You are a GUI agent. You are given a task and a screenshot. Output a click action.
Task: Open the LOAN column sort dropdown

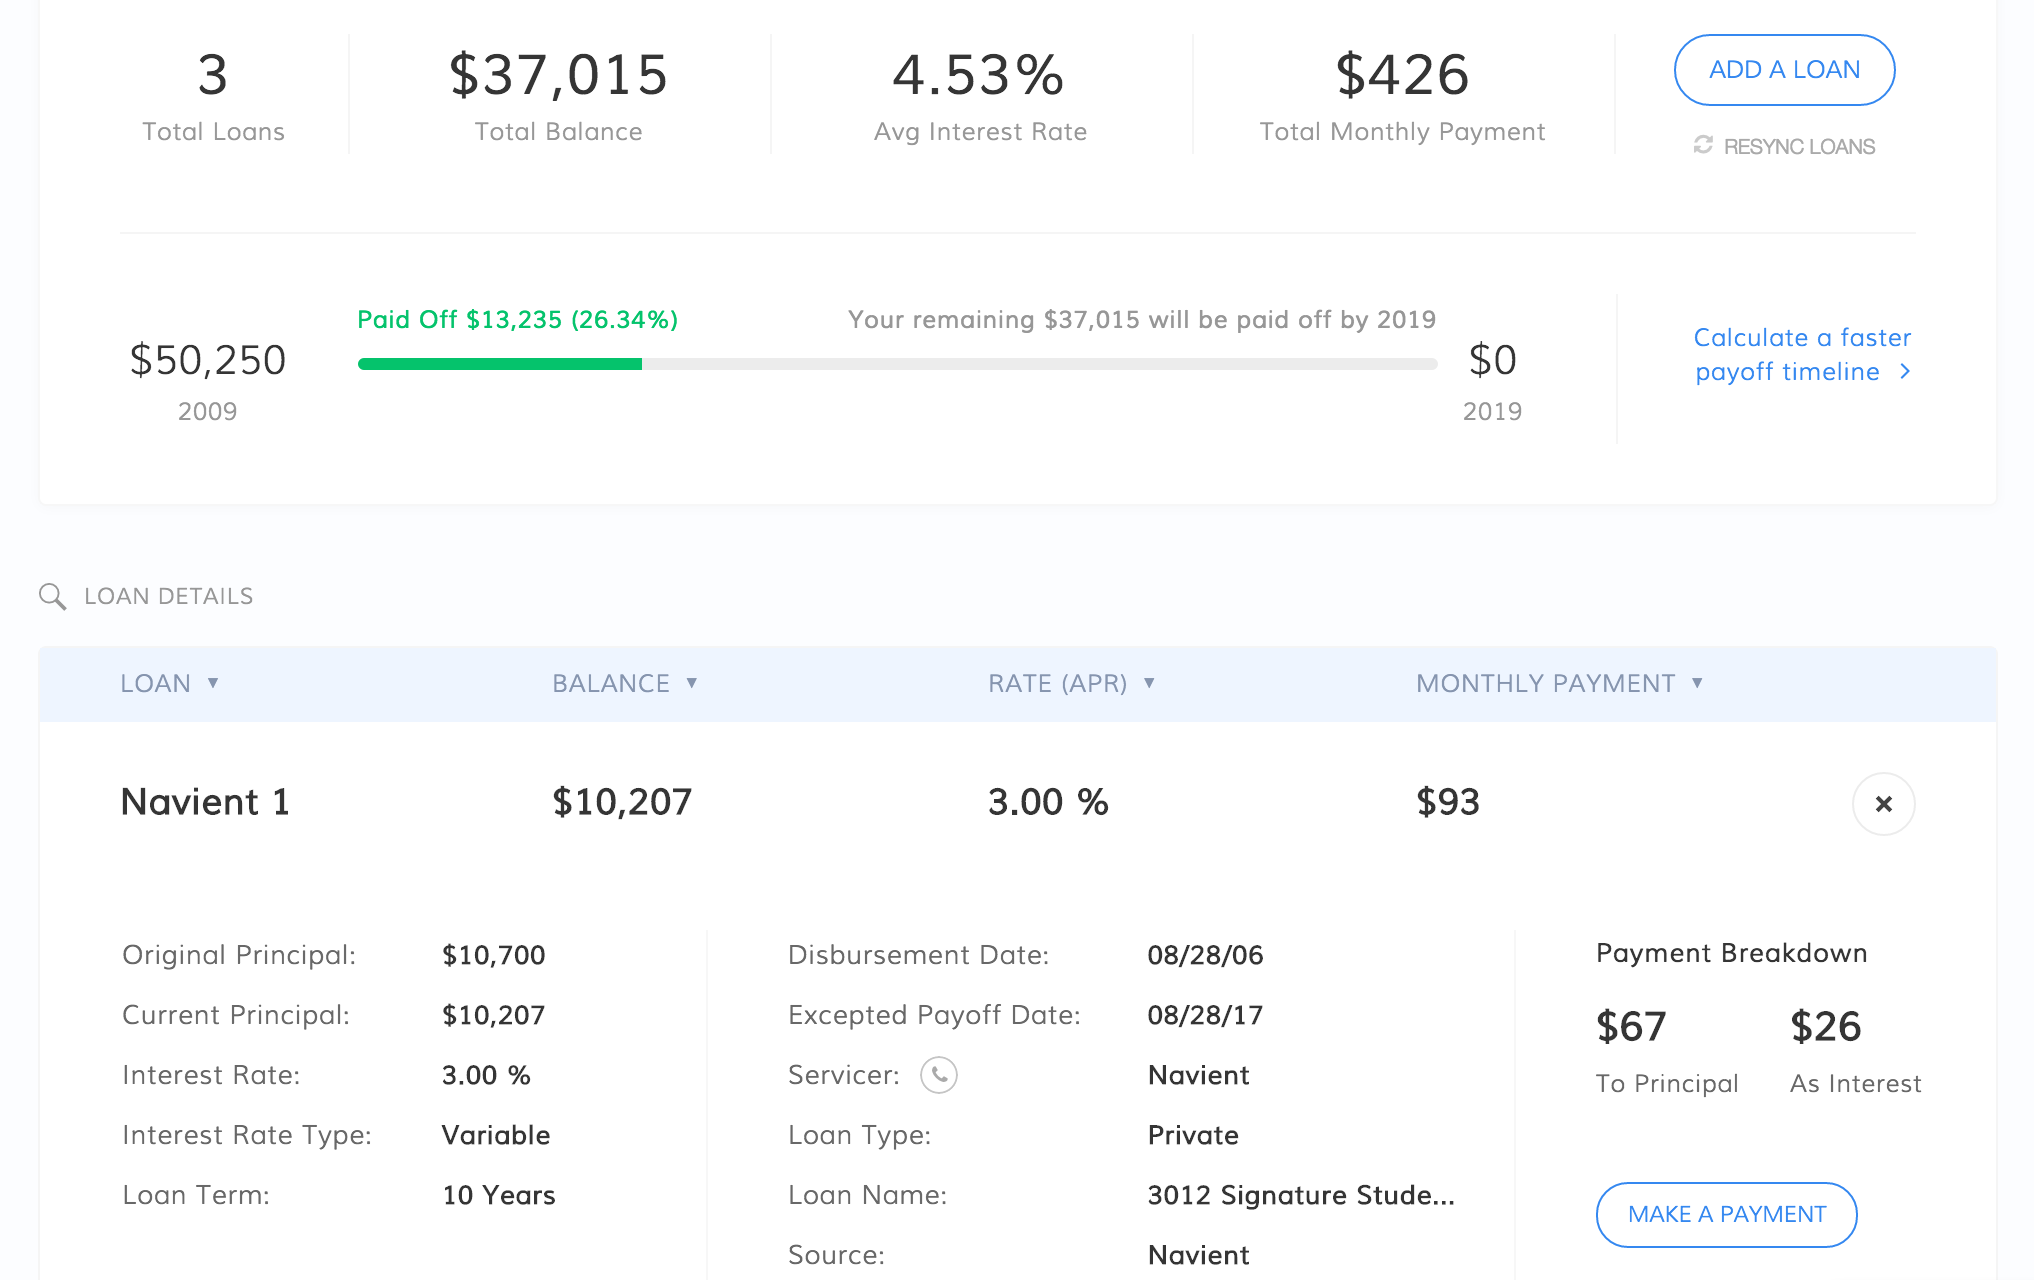[x=214, y=683]
